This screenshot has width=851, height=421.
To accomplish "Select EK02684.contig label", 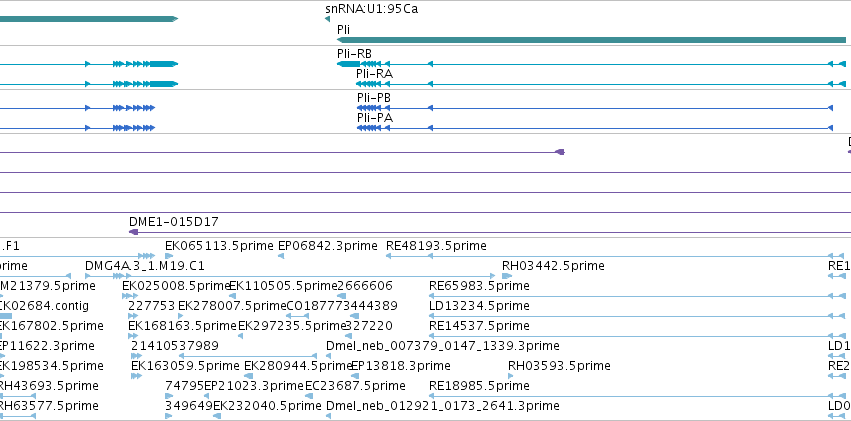I will tap(43, 306).
